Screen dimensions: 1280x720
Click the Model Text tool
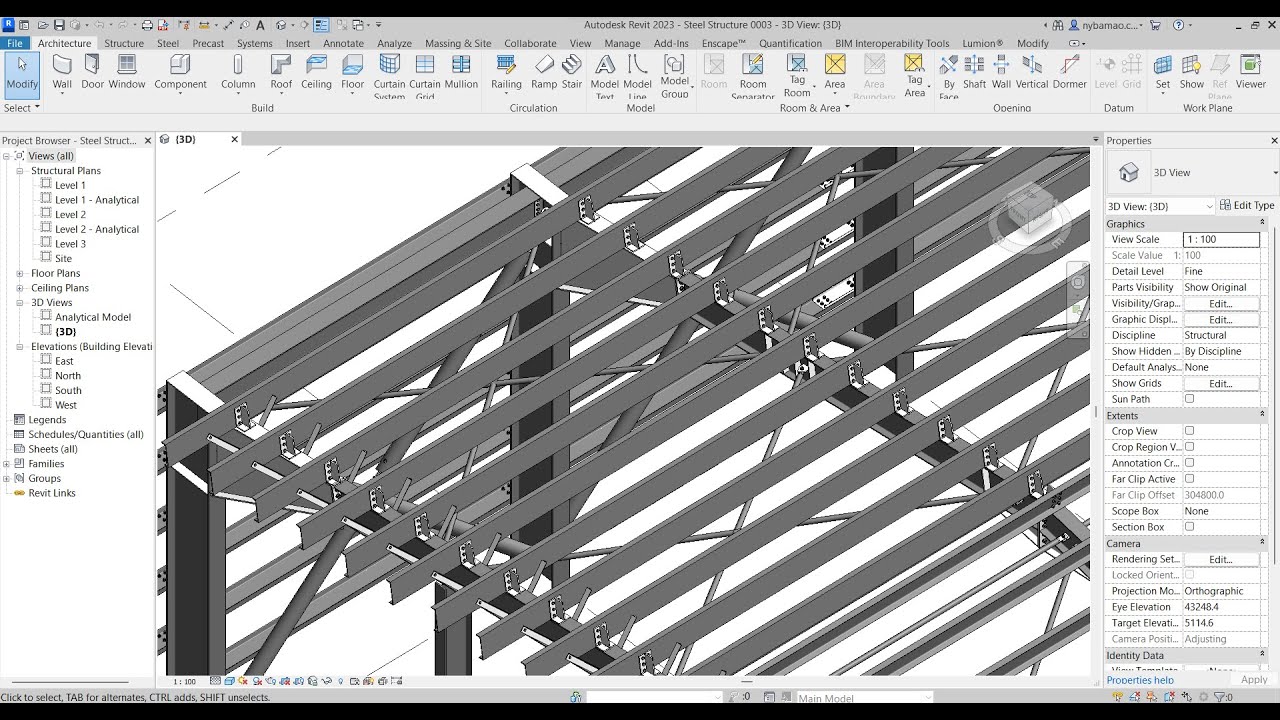(x=605, y=77)
